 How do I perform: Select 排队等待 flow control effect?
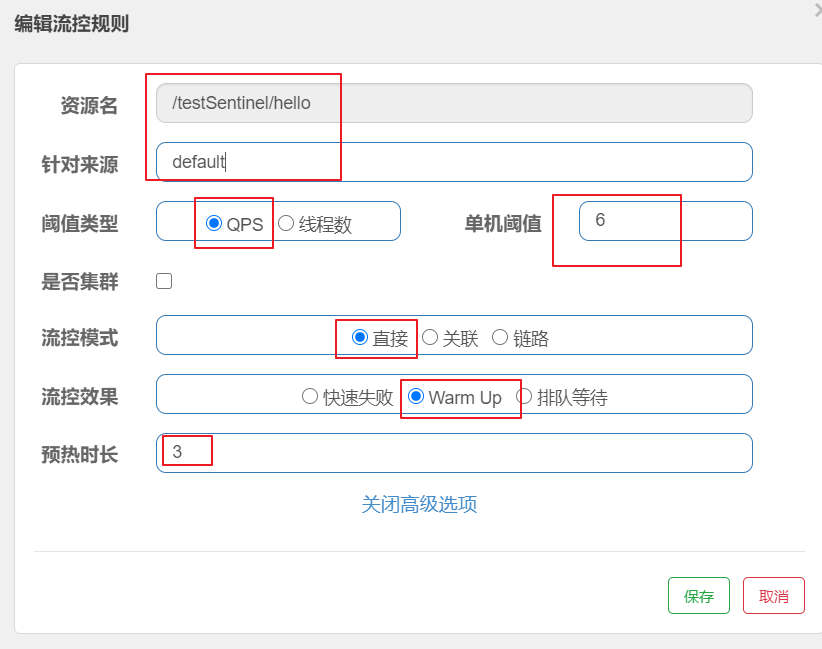524,396
